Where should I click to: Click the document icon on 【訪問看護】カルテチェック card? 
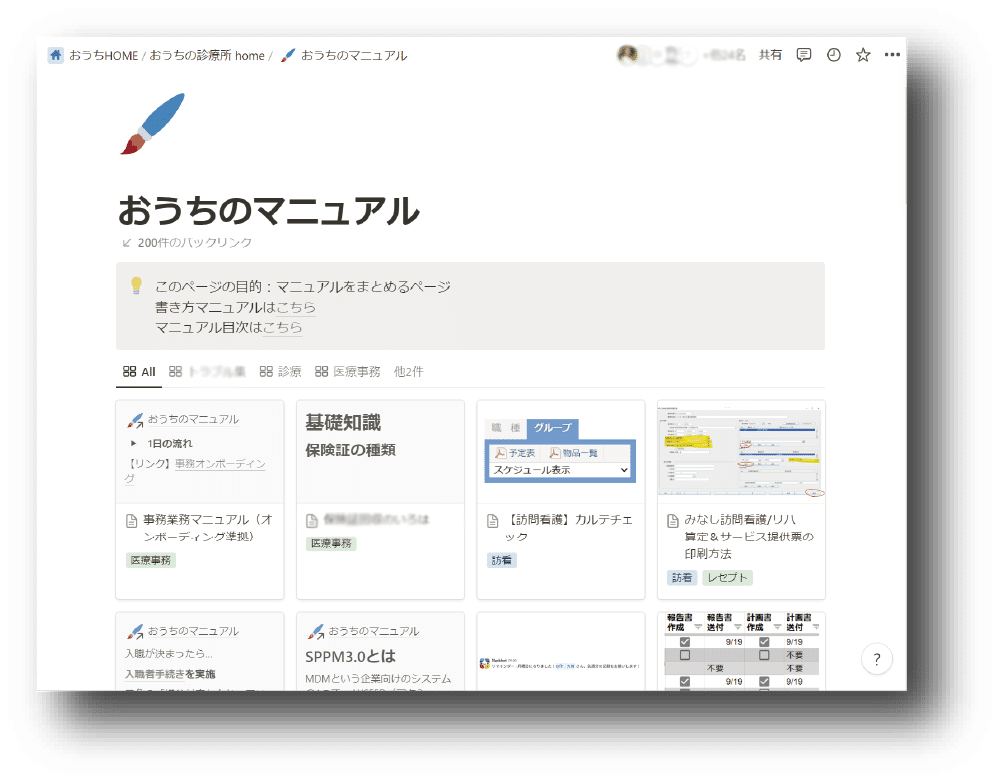tap(492, 519)
